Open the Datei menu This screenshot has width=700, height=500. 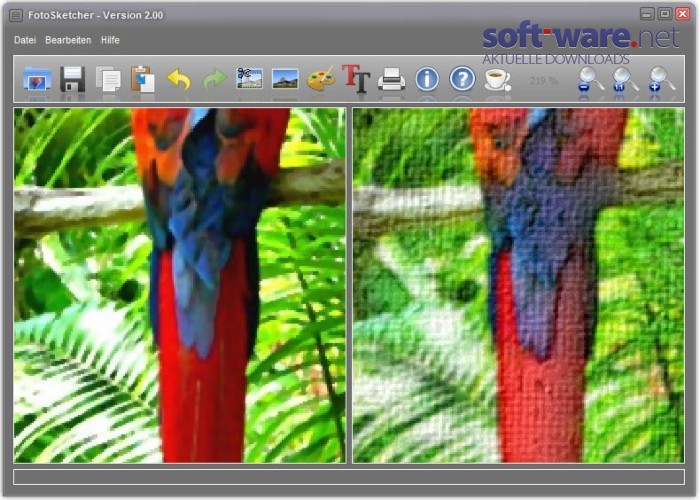coord(25,40)
